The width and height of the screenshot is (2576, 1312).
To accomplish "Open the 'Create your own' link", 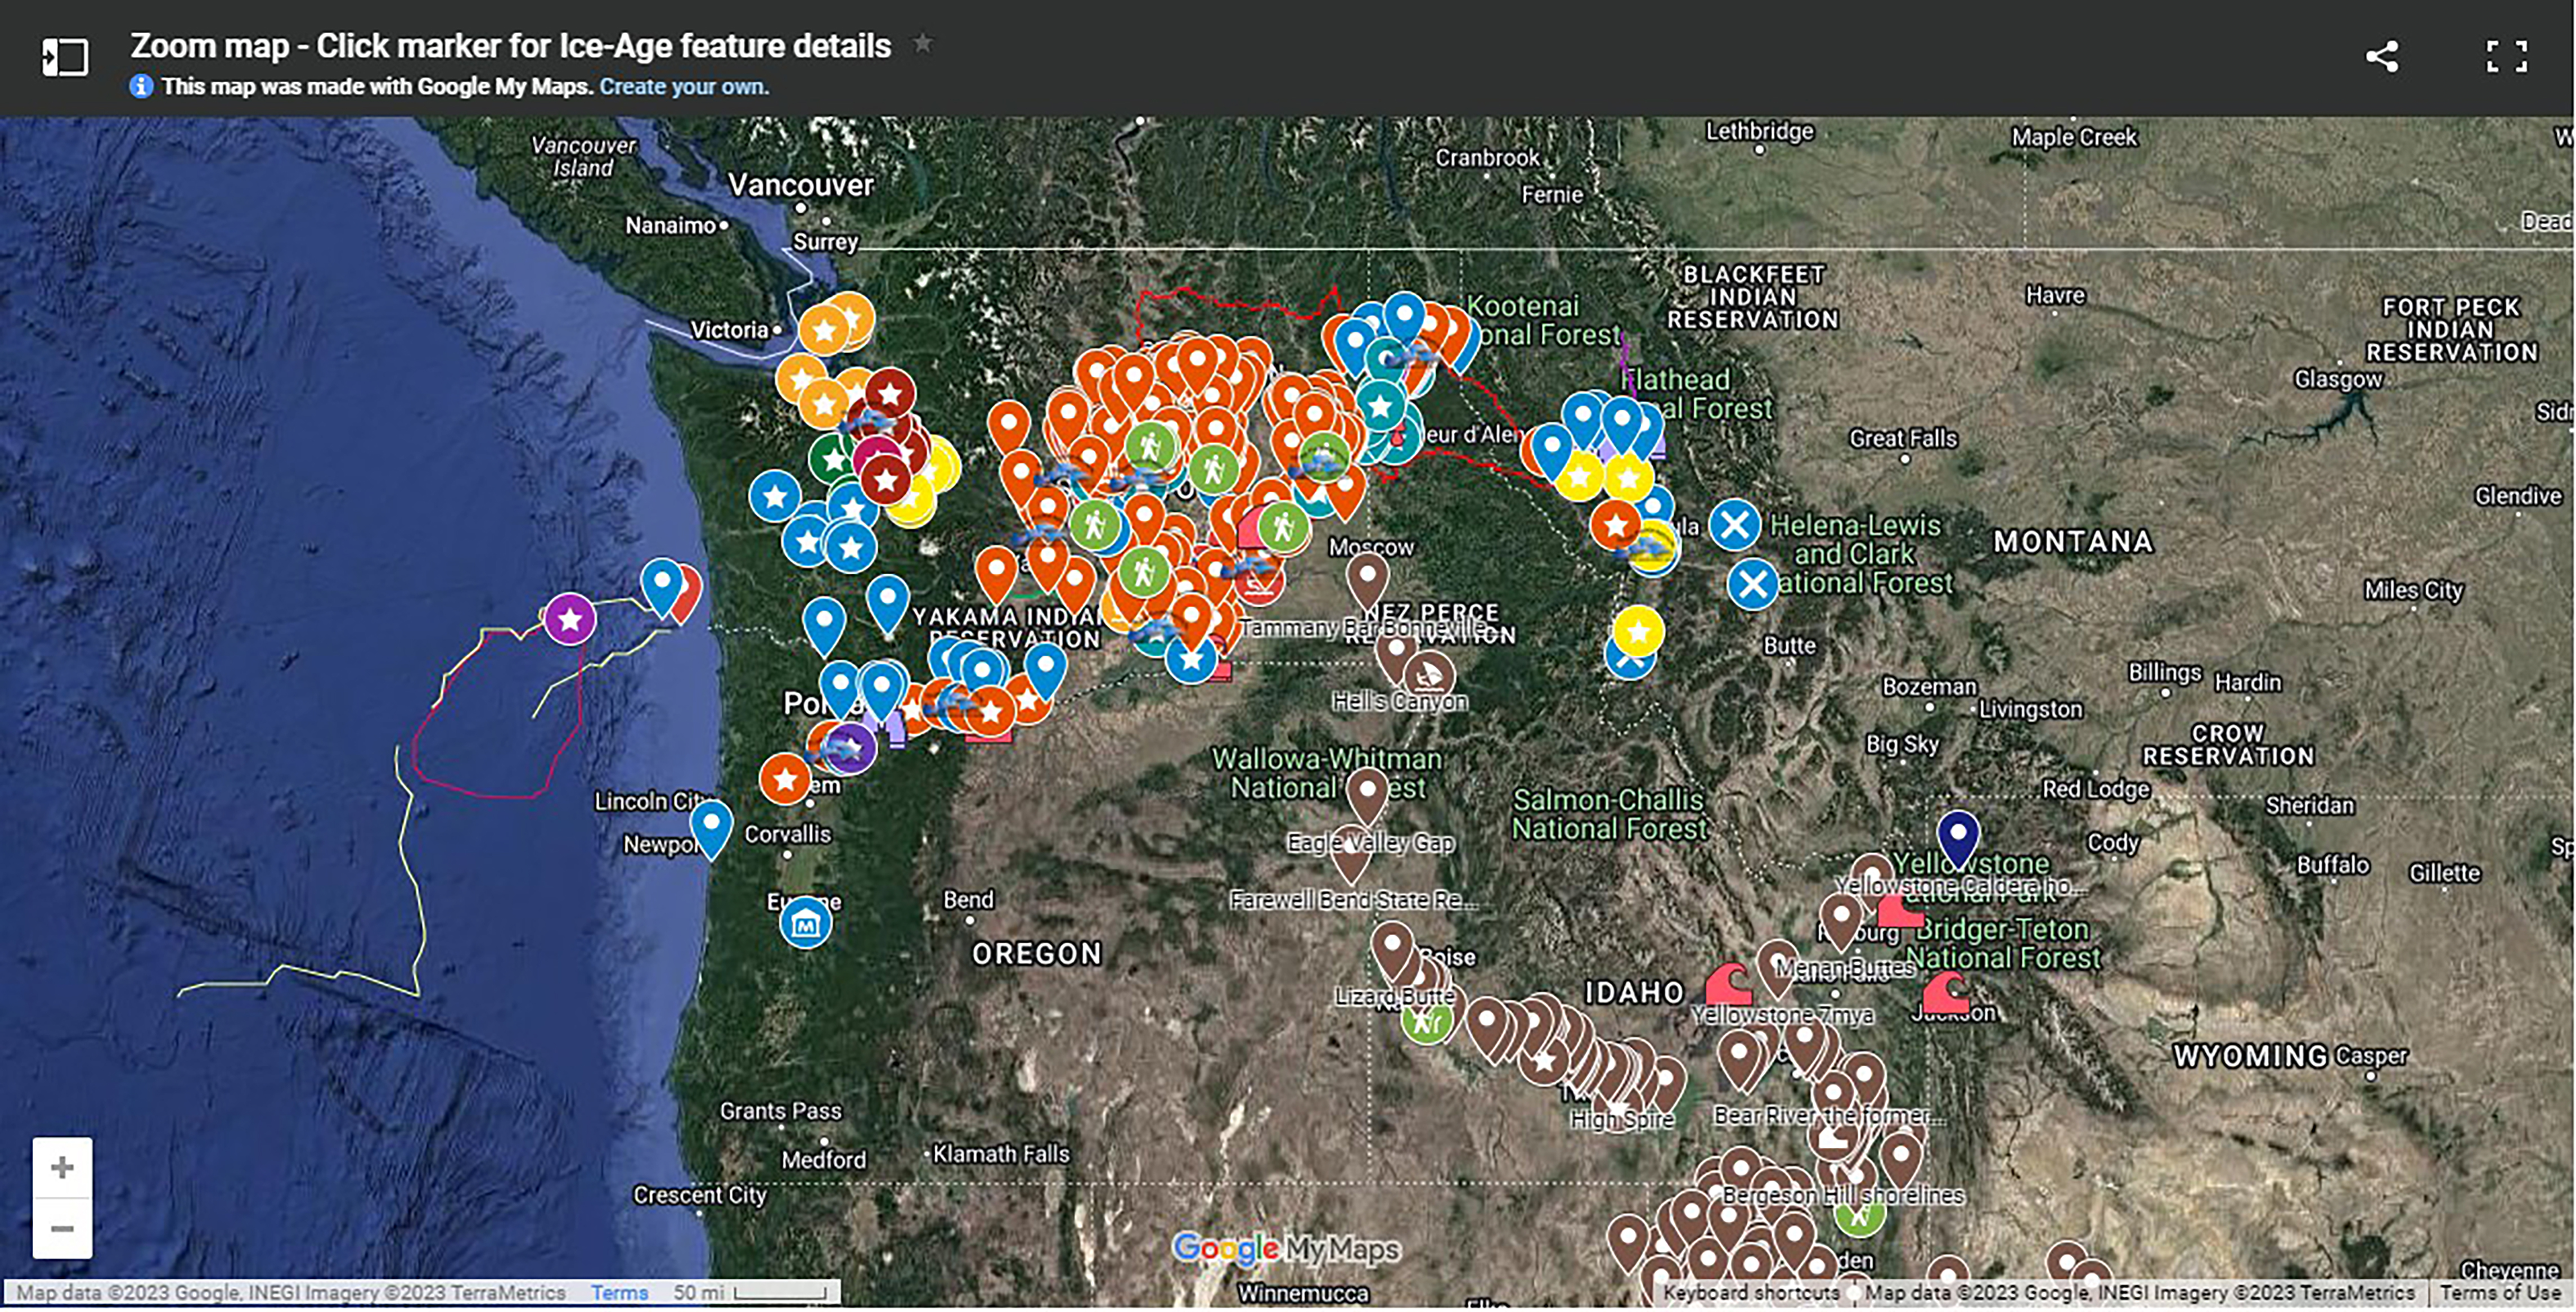I will [x=684, y=87].
